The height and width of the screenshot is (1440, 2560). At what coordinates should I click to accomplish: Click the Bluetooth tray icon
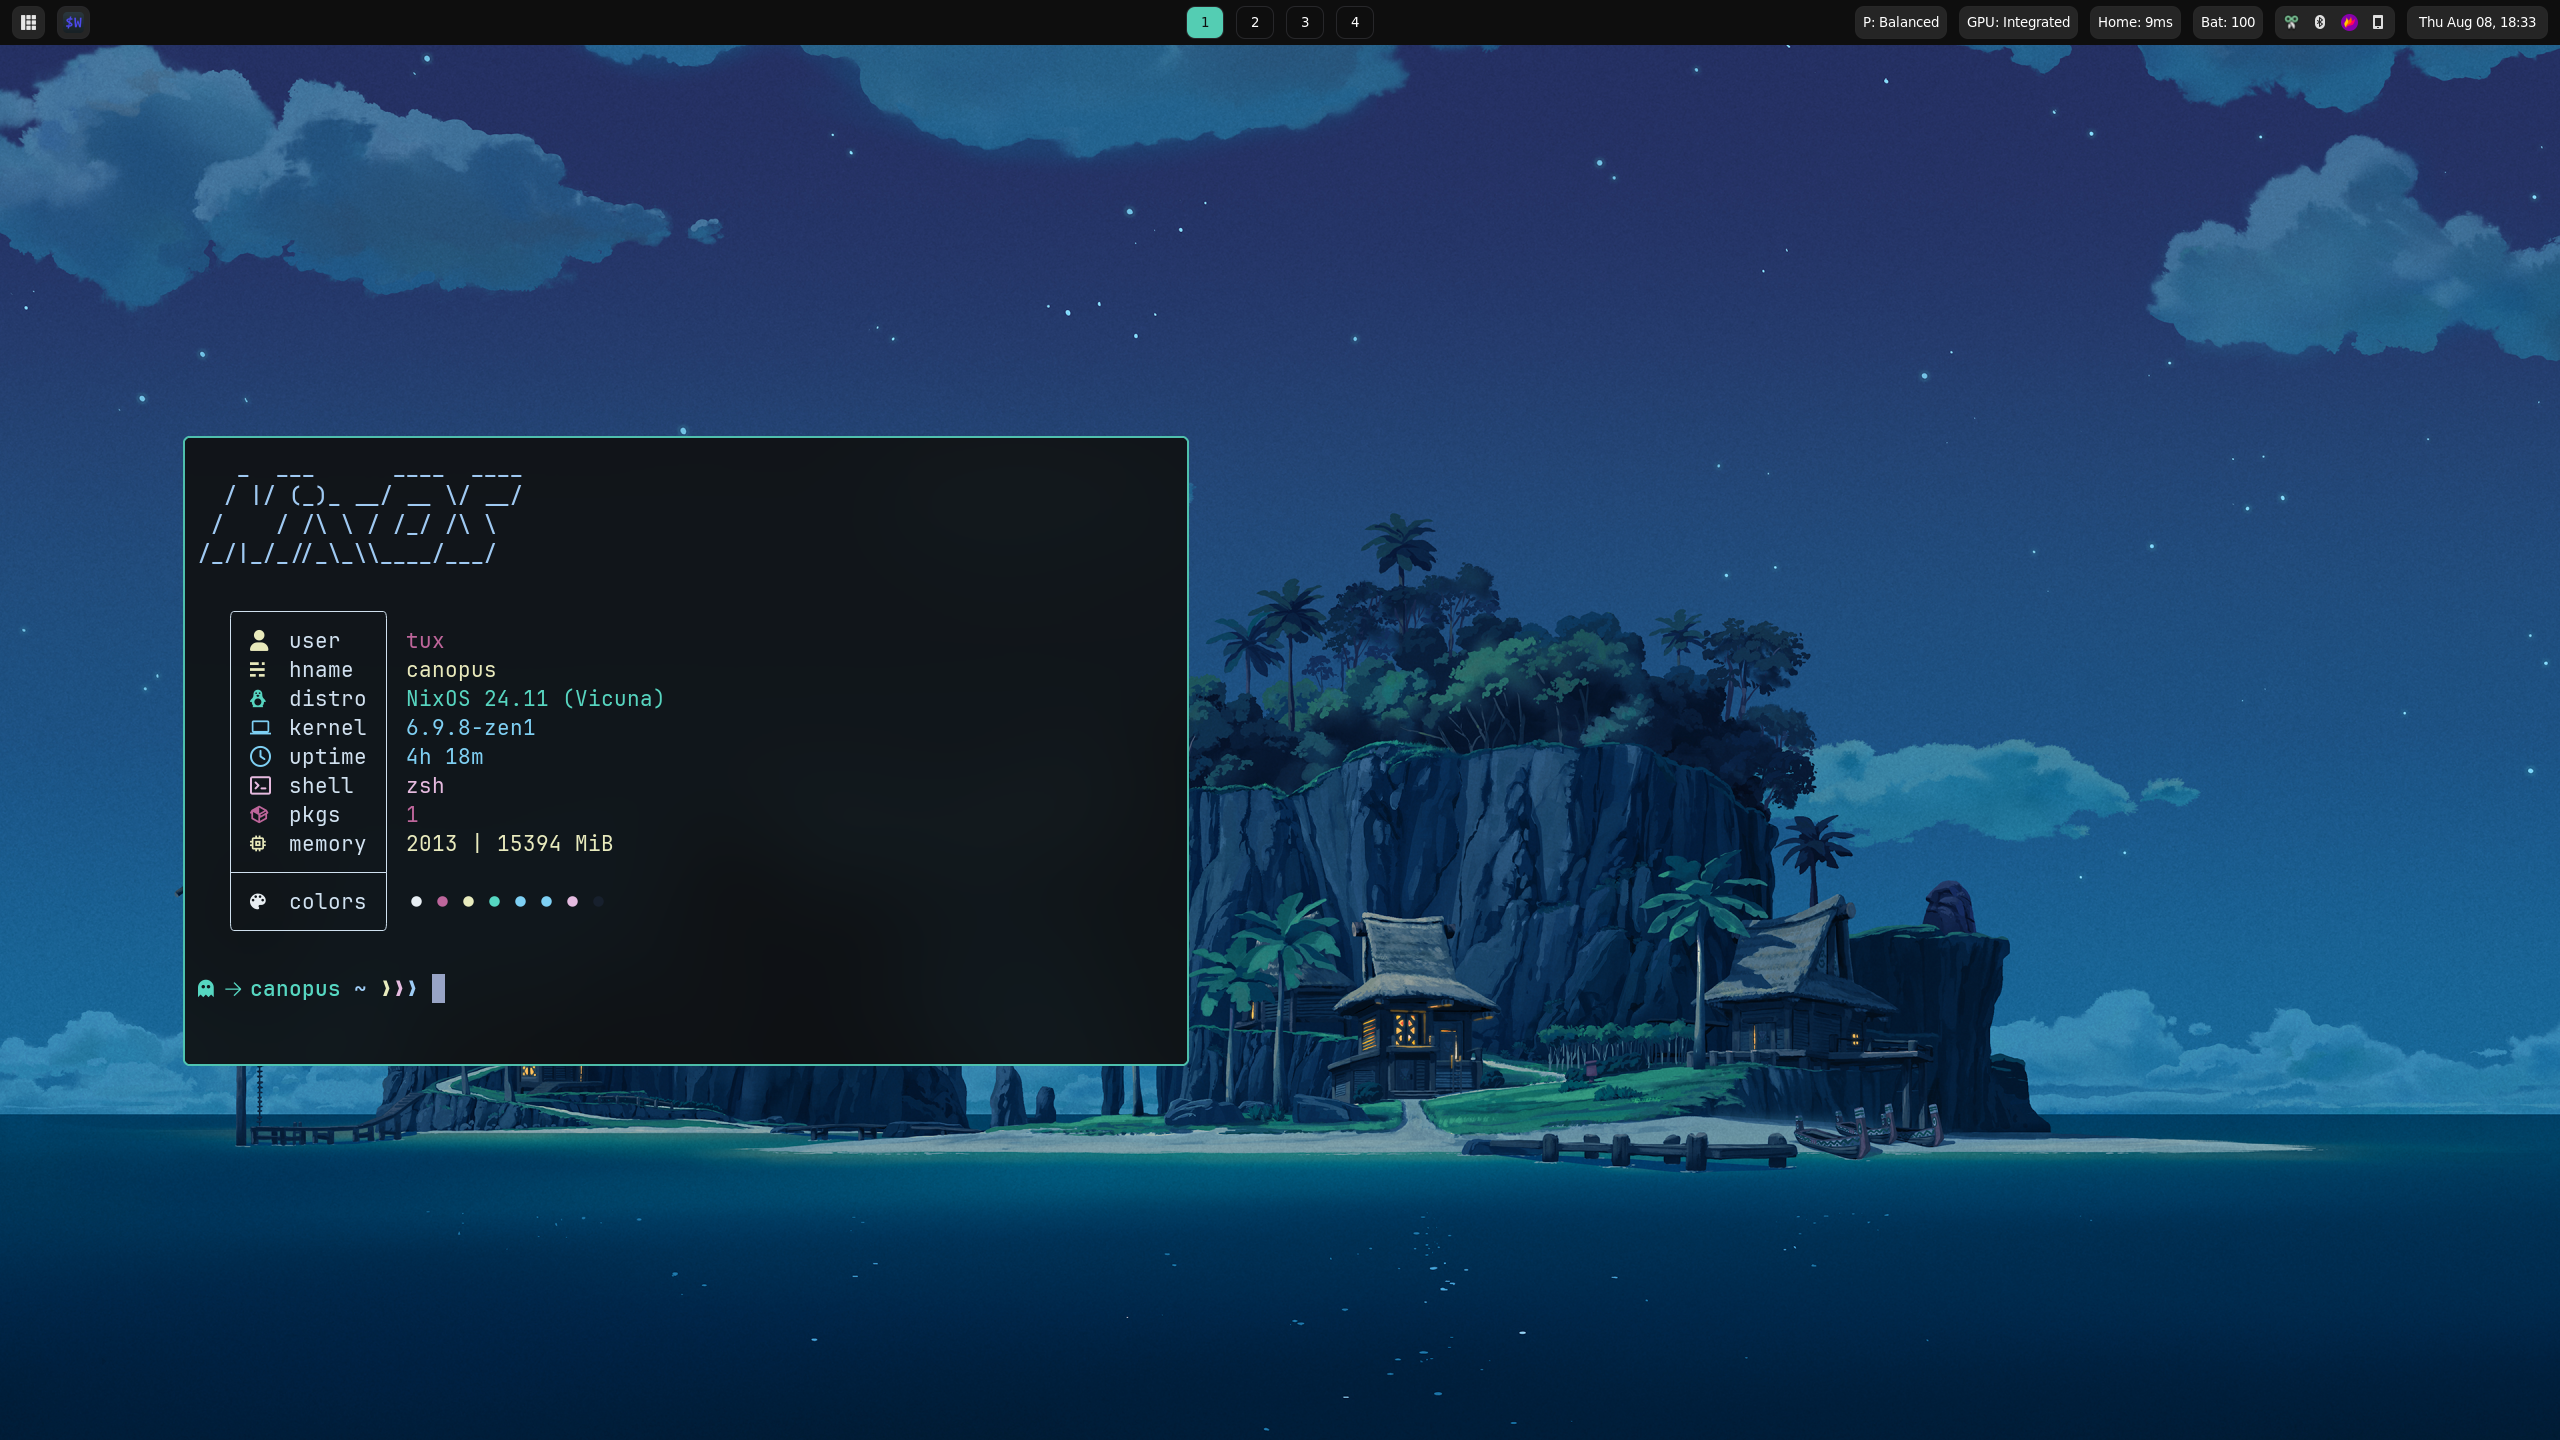pos(2320,22)
